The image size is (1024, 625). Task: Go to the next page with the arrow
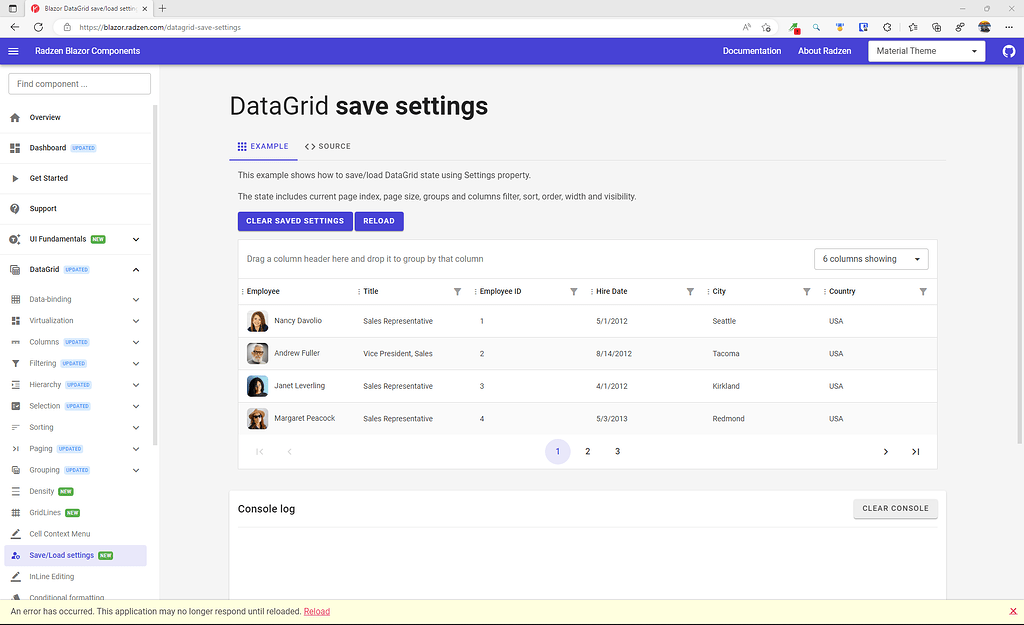885,451
